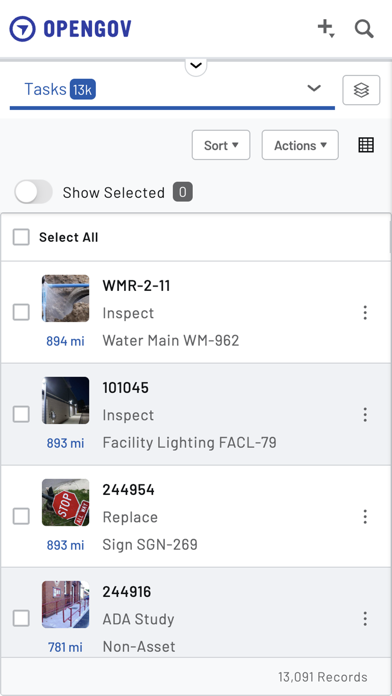This screenshot has width=392, height=696.
Task: Tick the checkbox for Sign SGN-269 task
Action: [x=21, y=517]
